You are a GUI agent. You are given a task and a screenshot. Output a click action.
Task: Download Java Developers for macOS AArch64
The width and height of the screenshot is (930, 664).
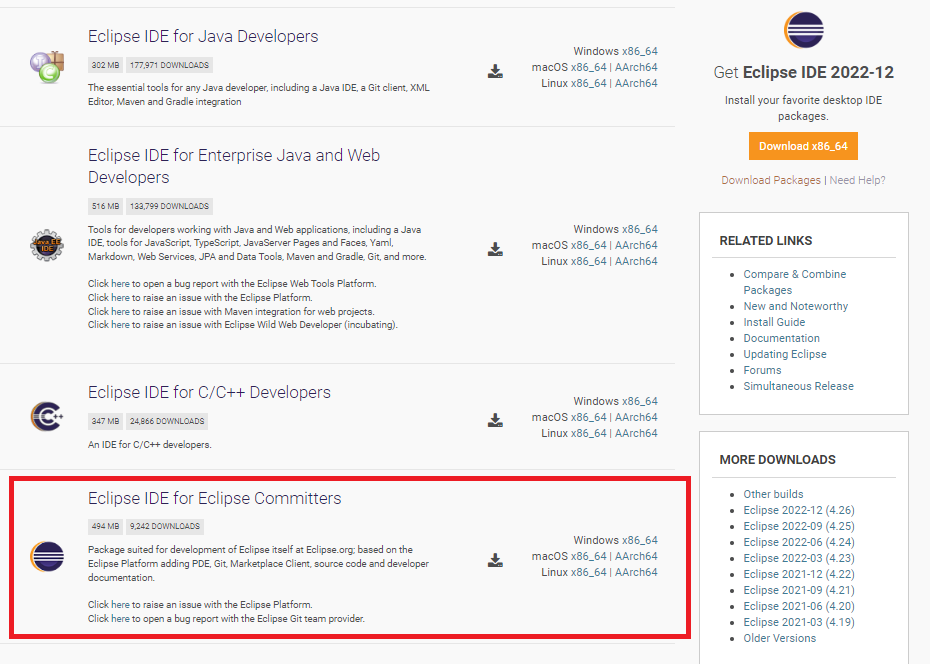click(636, 67)
